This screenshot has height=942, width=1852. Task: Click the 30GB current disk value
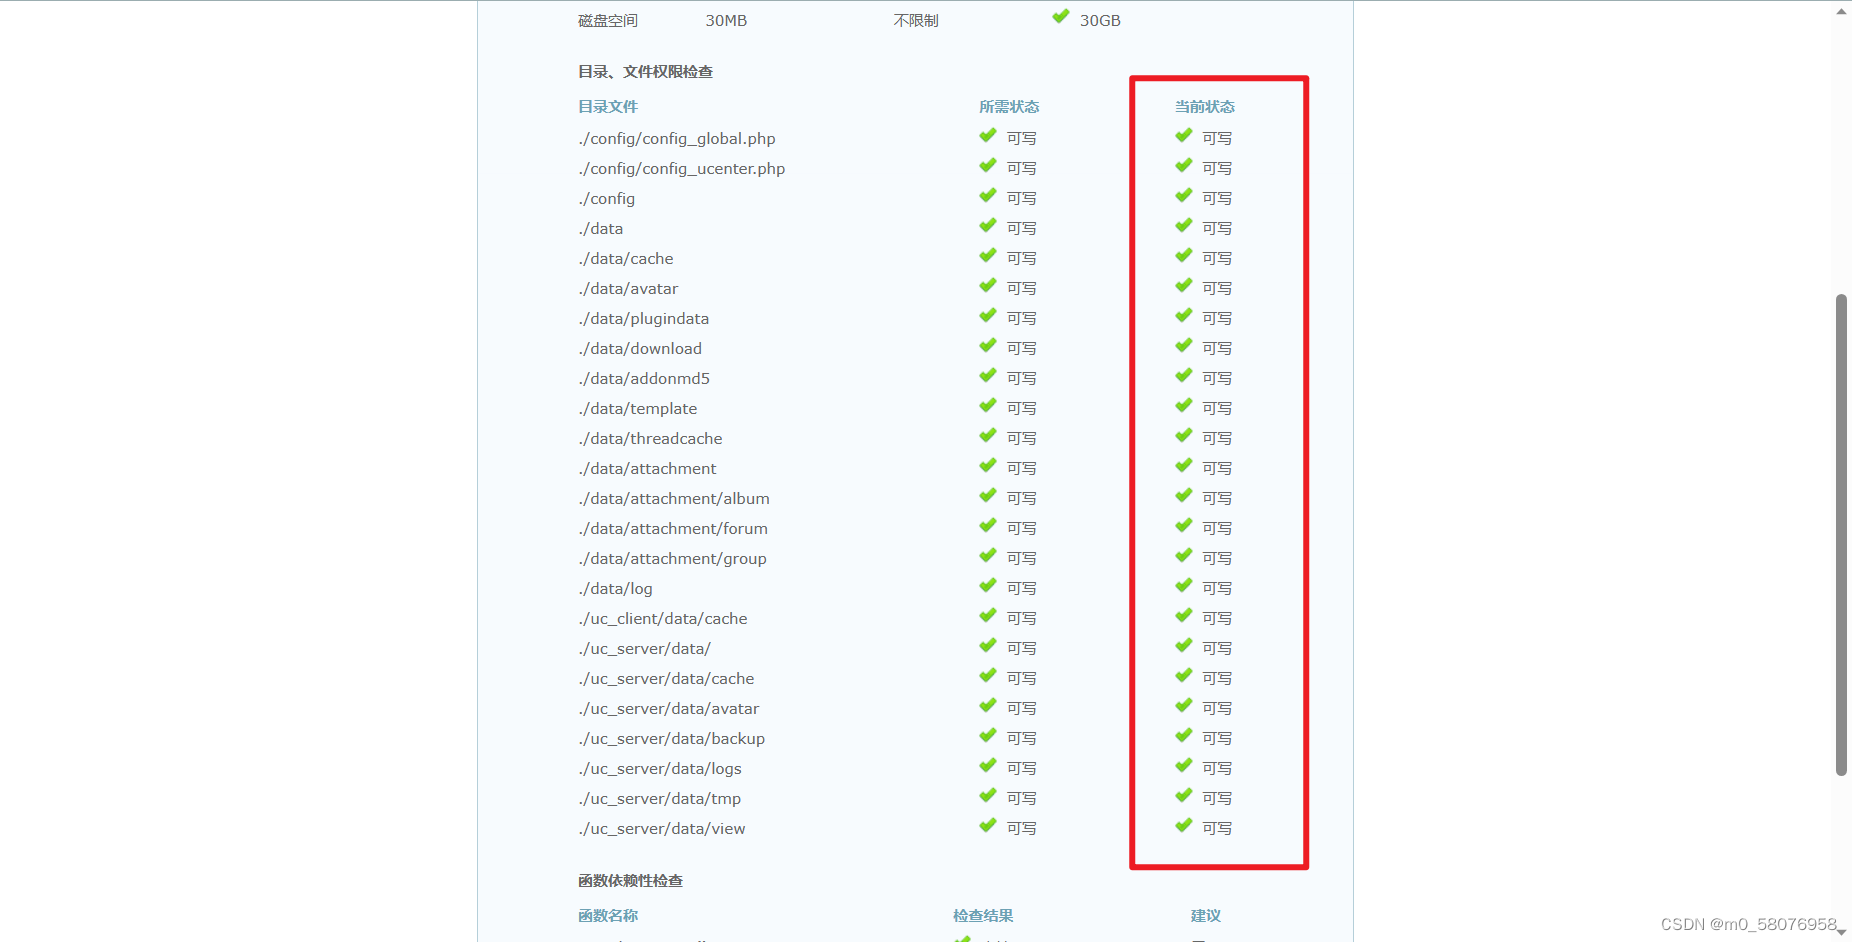pos(1100,20)
